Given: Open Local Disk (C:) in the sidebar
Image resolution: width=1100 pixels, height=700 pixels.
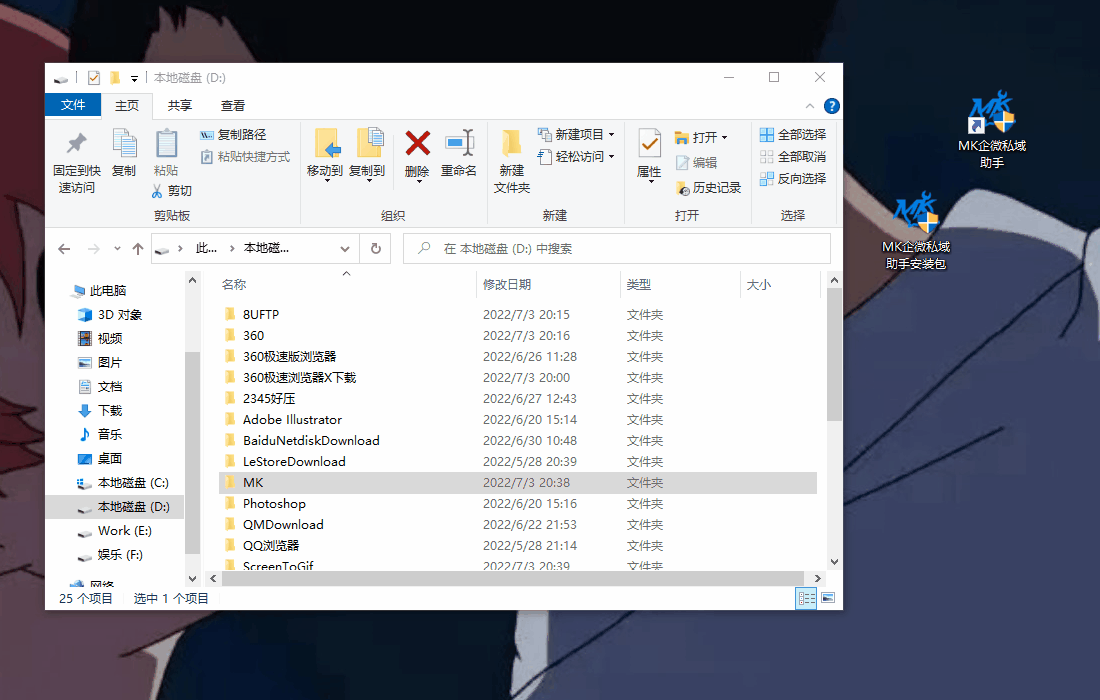Looking at the screenshot, I should (x=123, y=483).
